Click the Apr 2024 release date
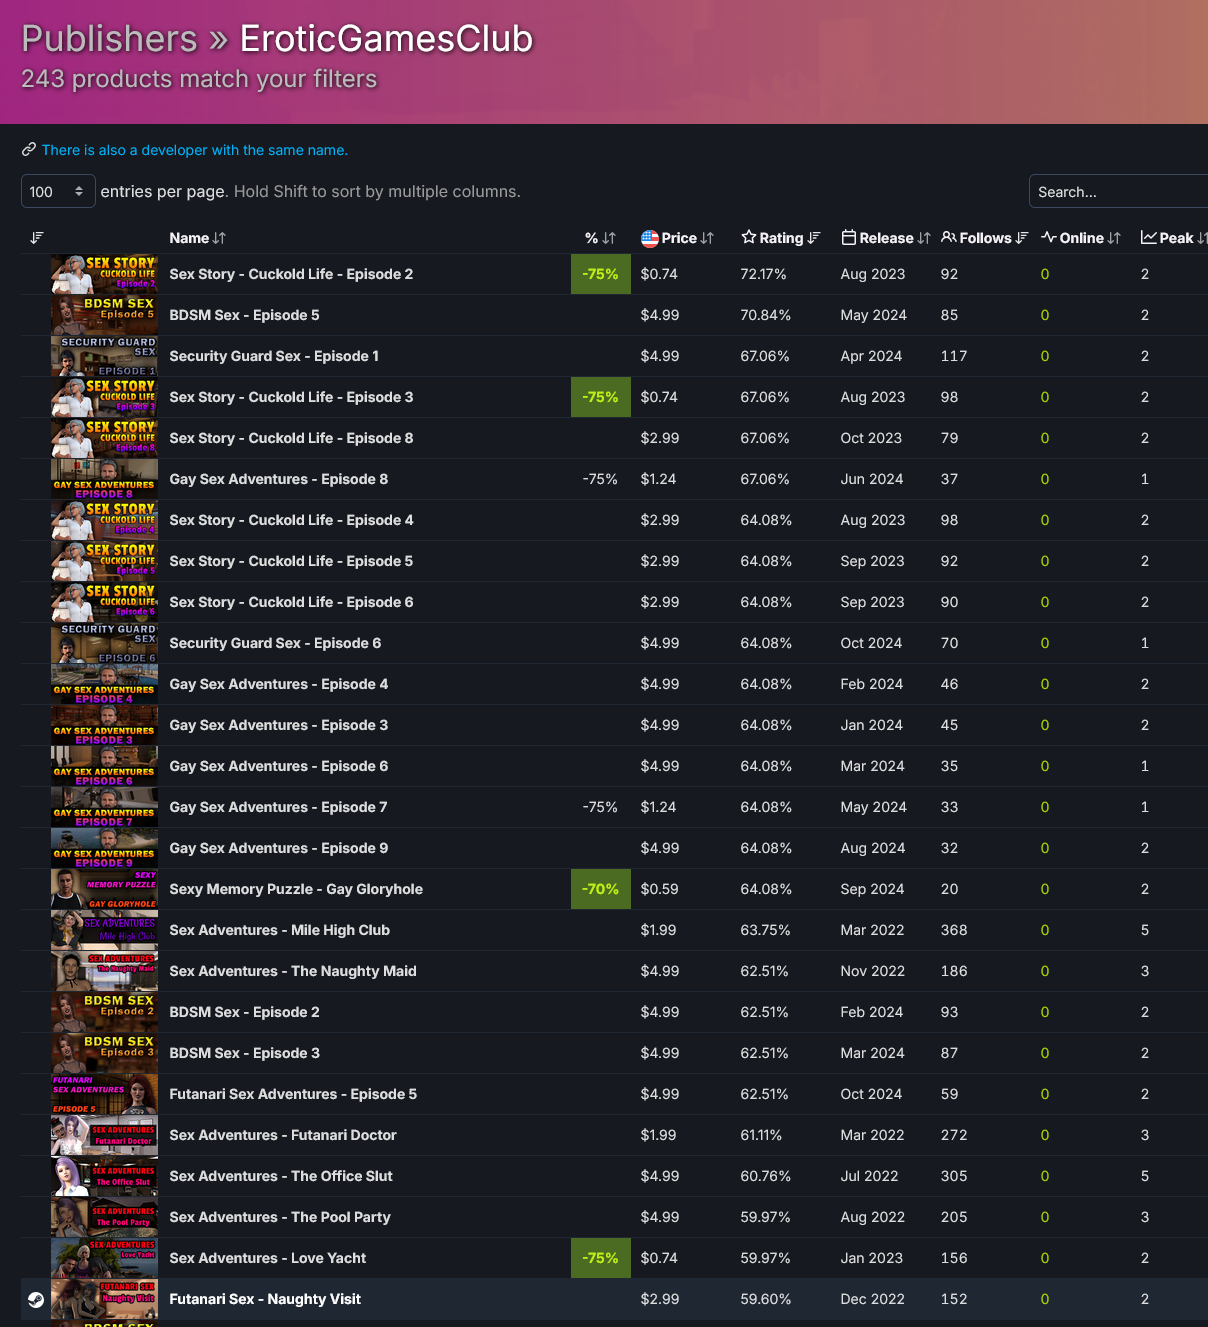1208x1327 pixels. click(871, 356)
